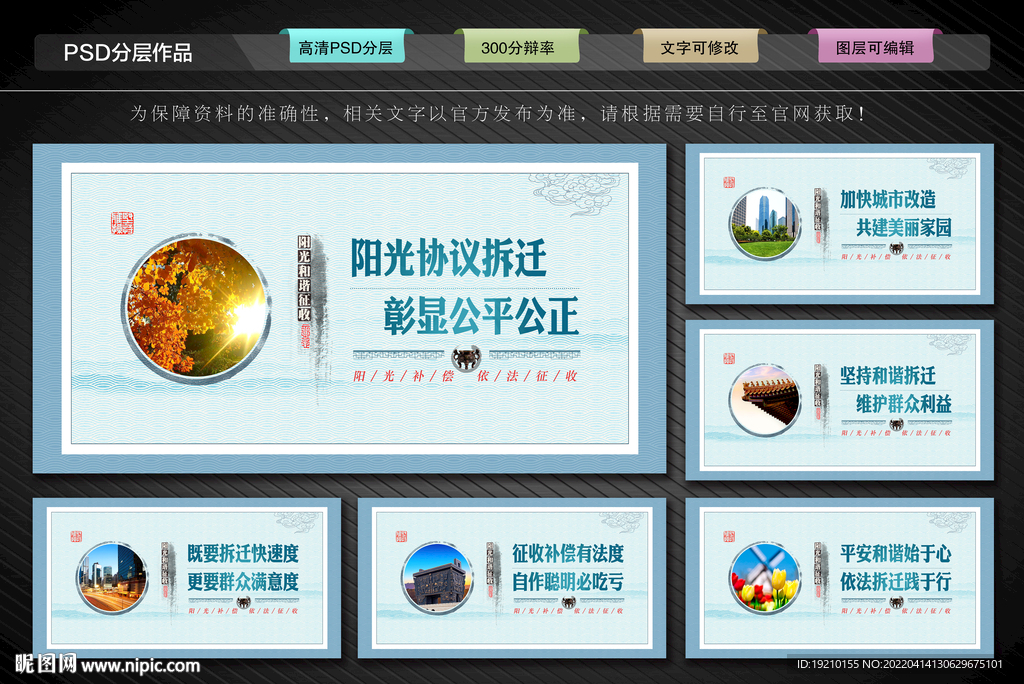Screen dimensions: 1024x684
Task: Click the red 依/法/征/收 text on large banner
Action: tap(527, 376)
